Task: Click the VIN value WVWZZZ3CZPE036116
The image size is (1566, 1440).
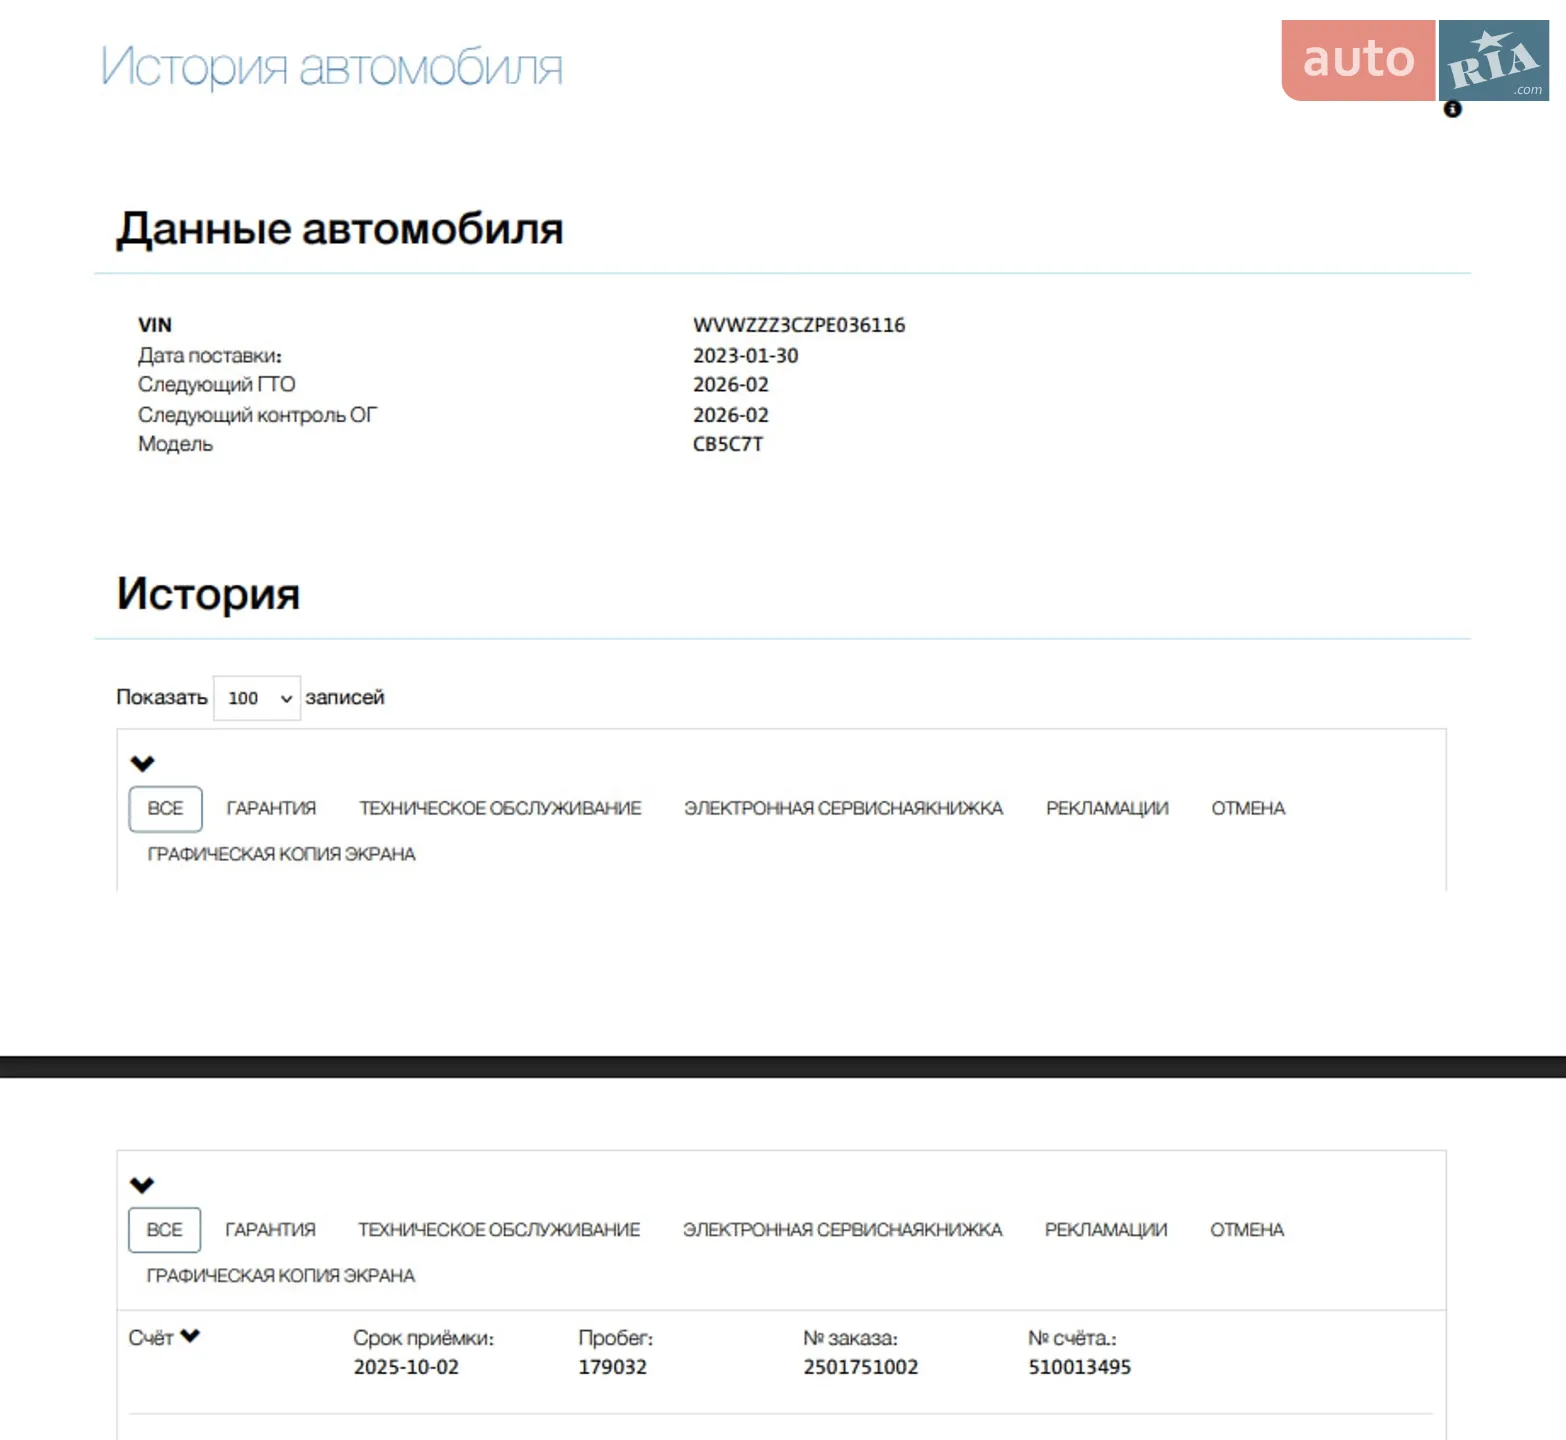Action: click(799, 325)
